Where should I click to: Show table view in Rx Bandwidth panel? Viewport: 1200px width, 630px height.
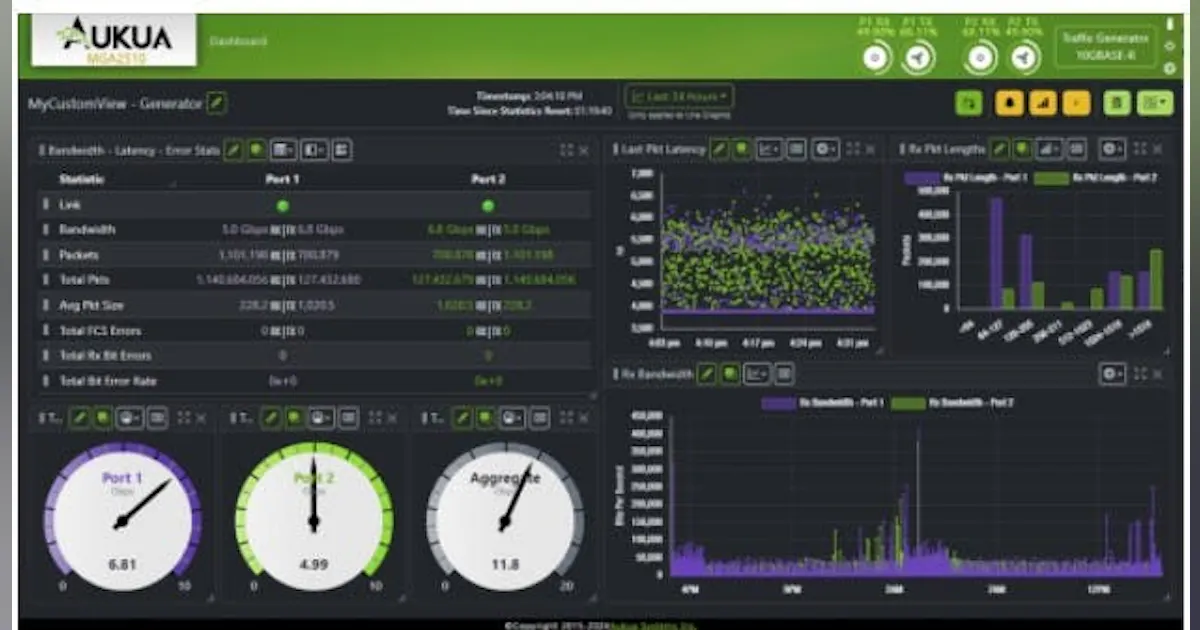pyautogui.click(x=785, y=374)
